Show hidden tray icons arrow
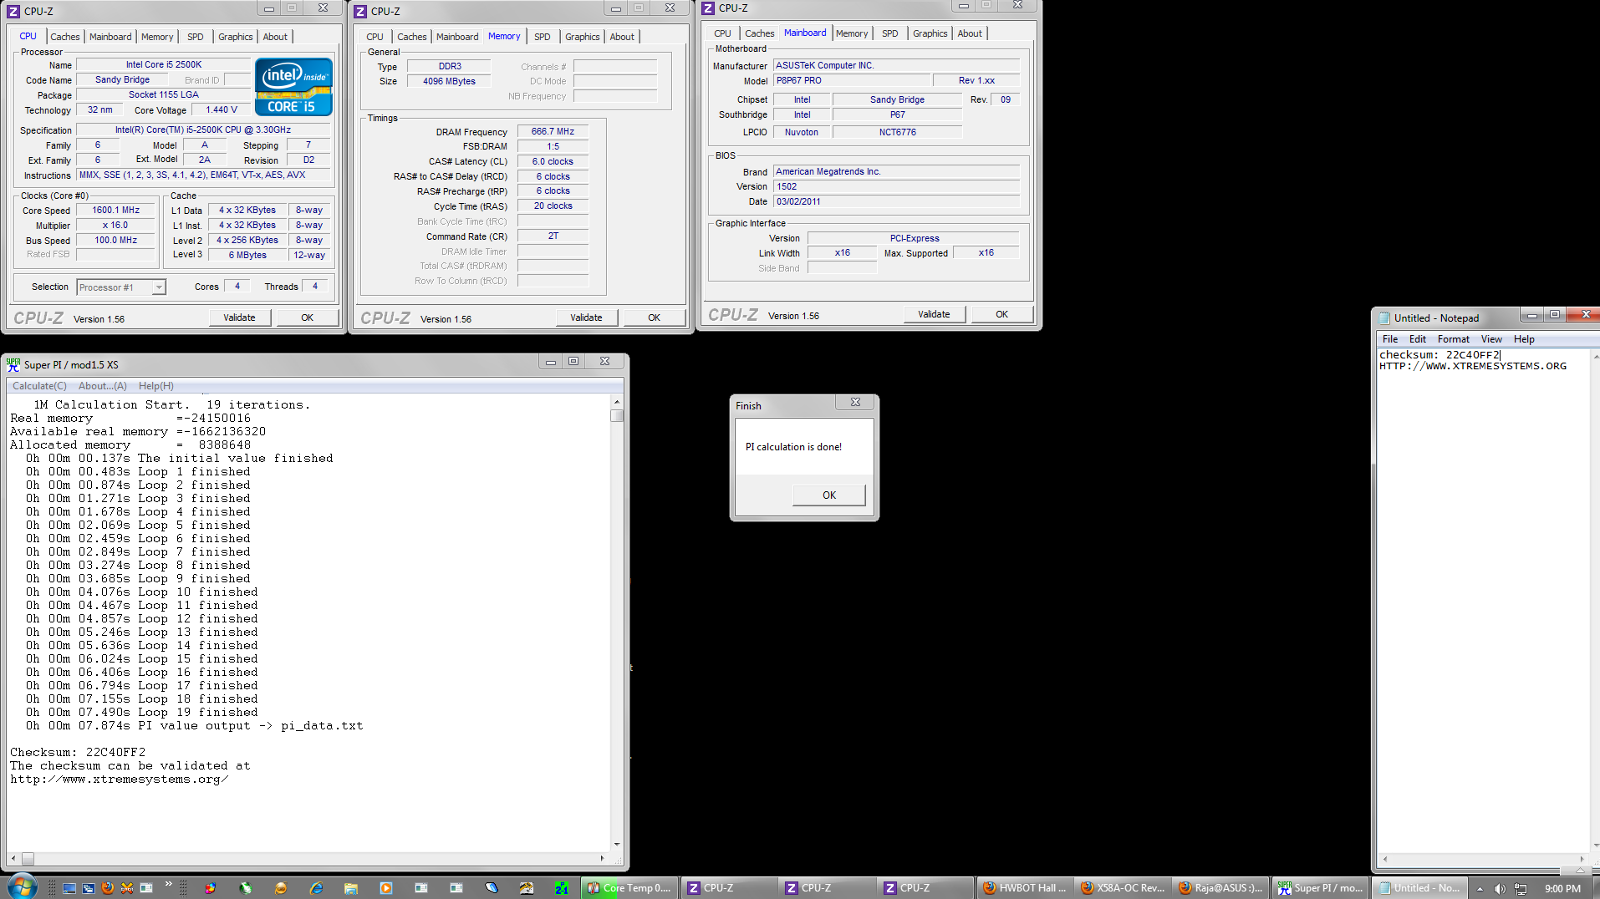 pyautogui.click(x=1480, y=889)
